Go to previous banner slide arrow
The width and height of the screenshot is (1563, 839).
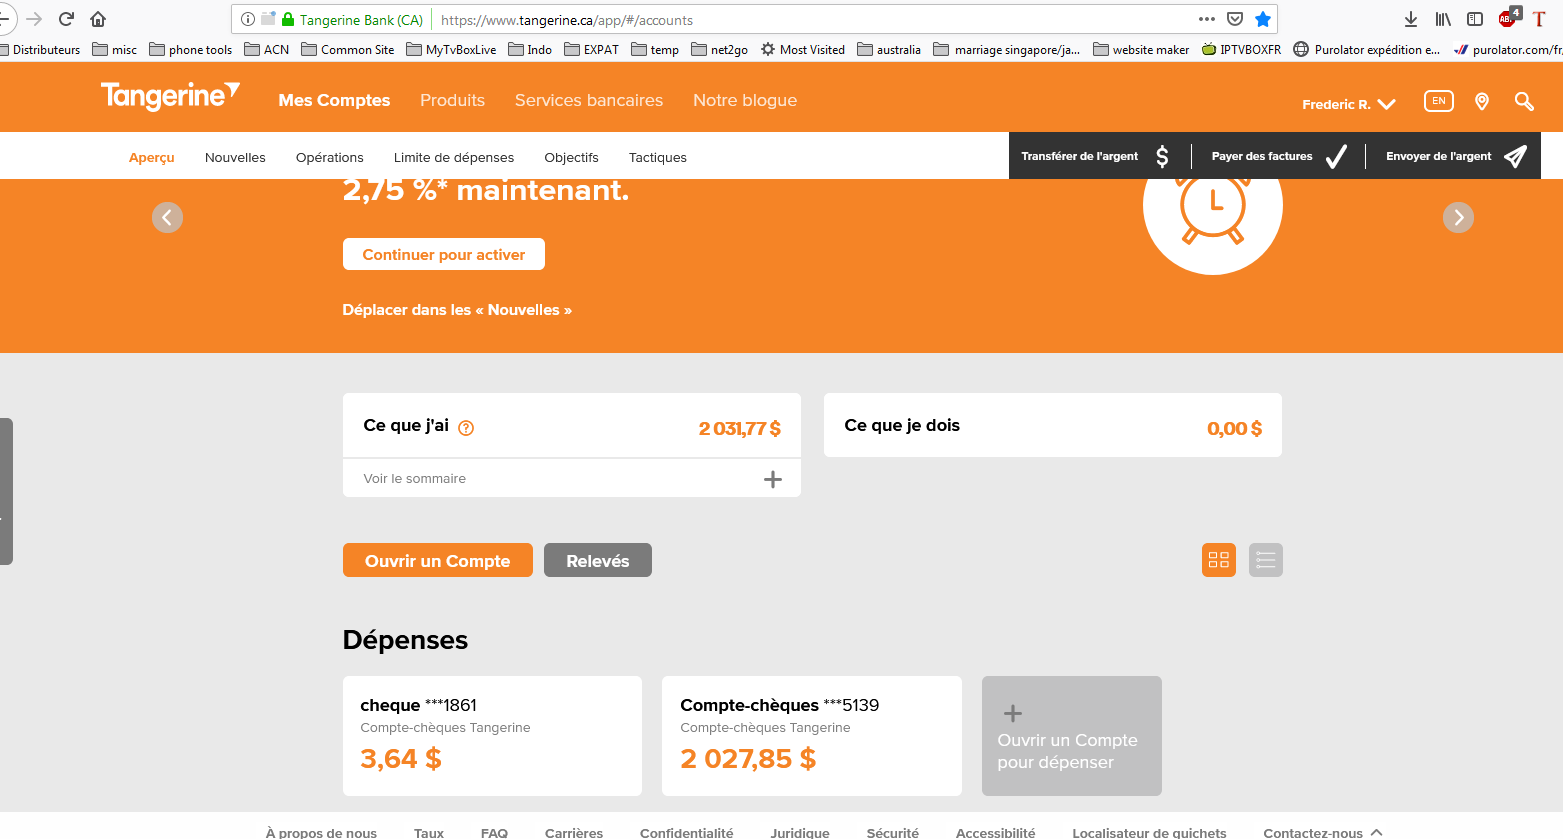[x=167, y=217]
